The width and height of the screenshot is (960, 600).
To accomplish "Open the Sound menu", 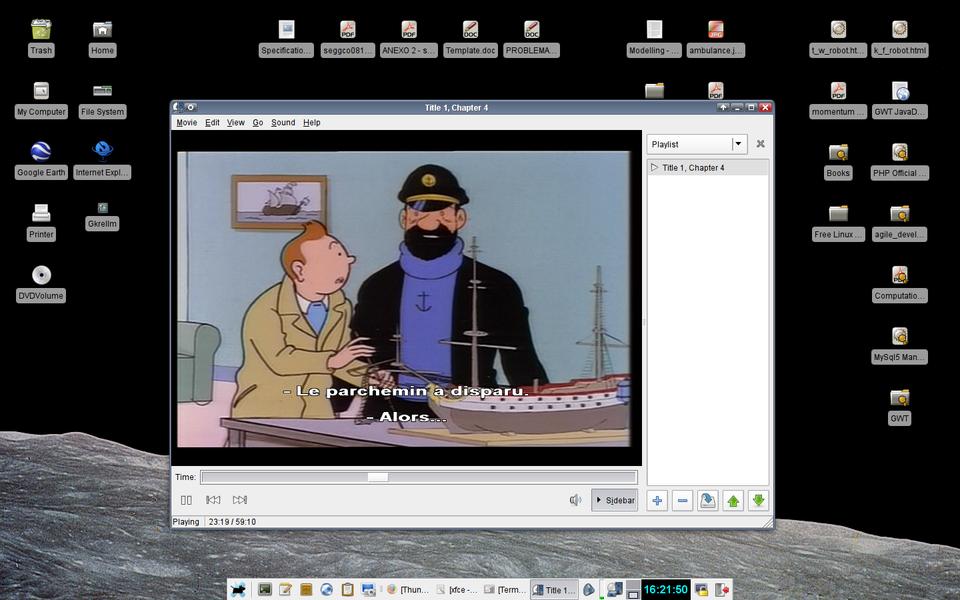I will [283, 122].
